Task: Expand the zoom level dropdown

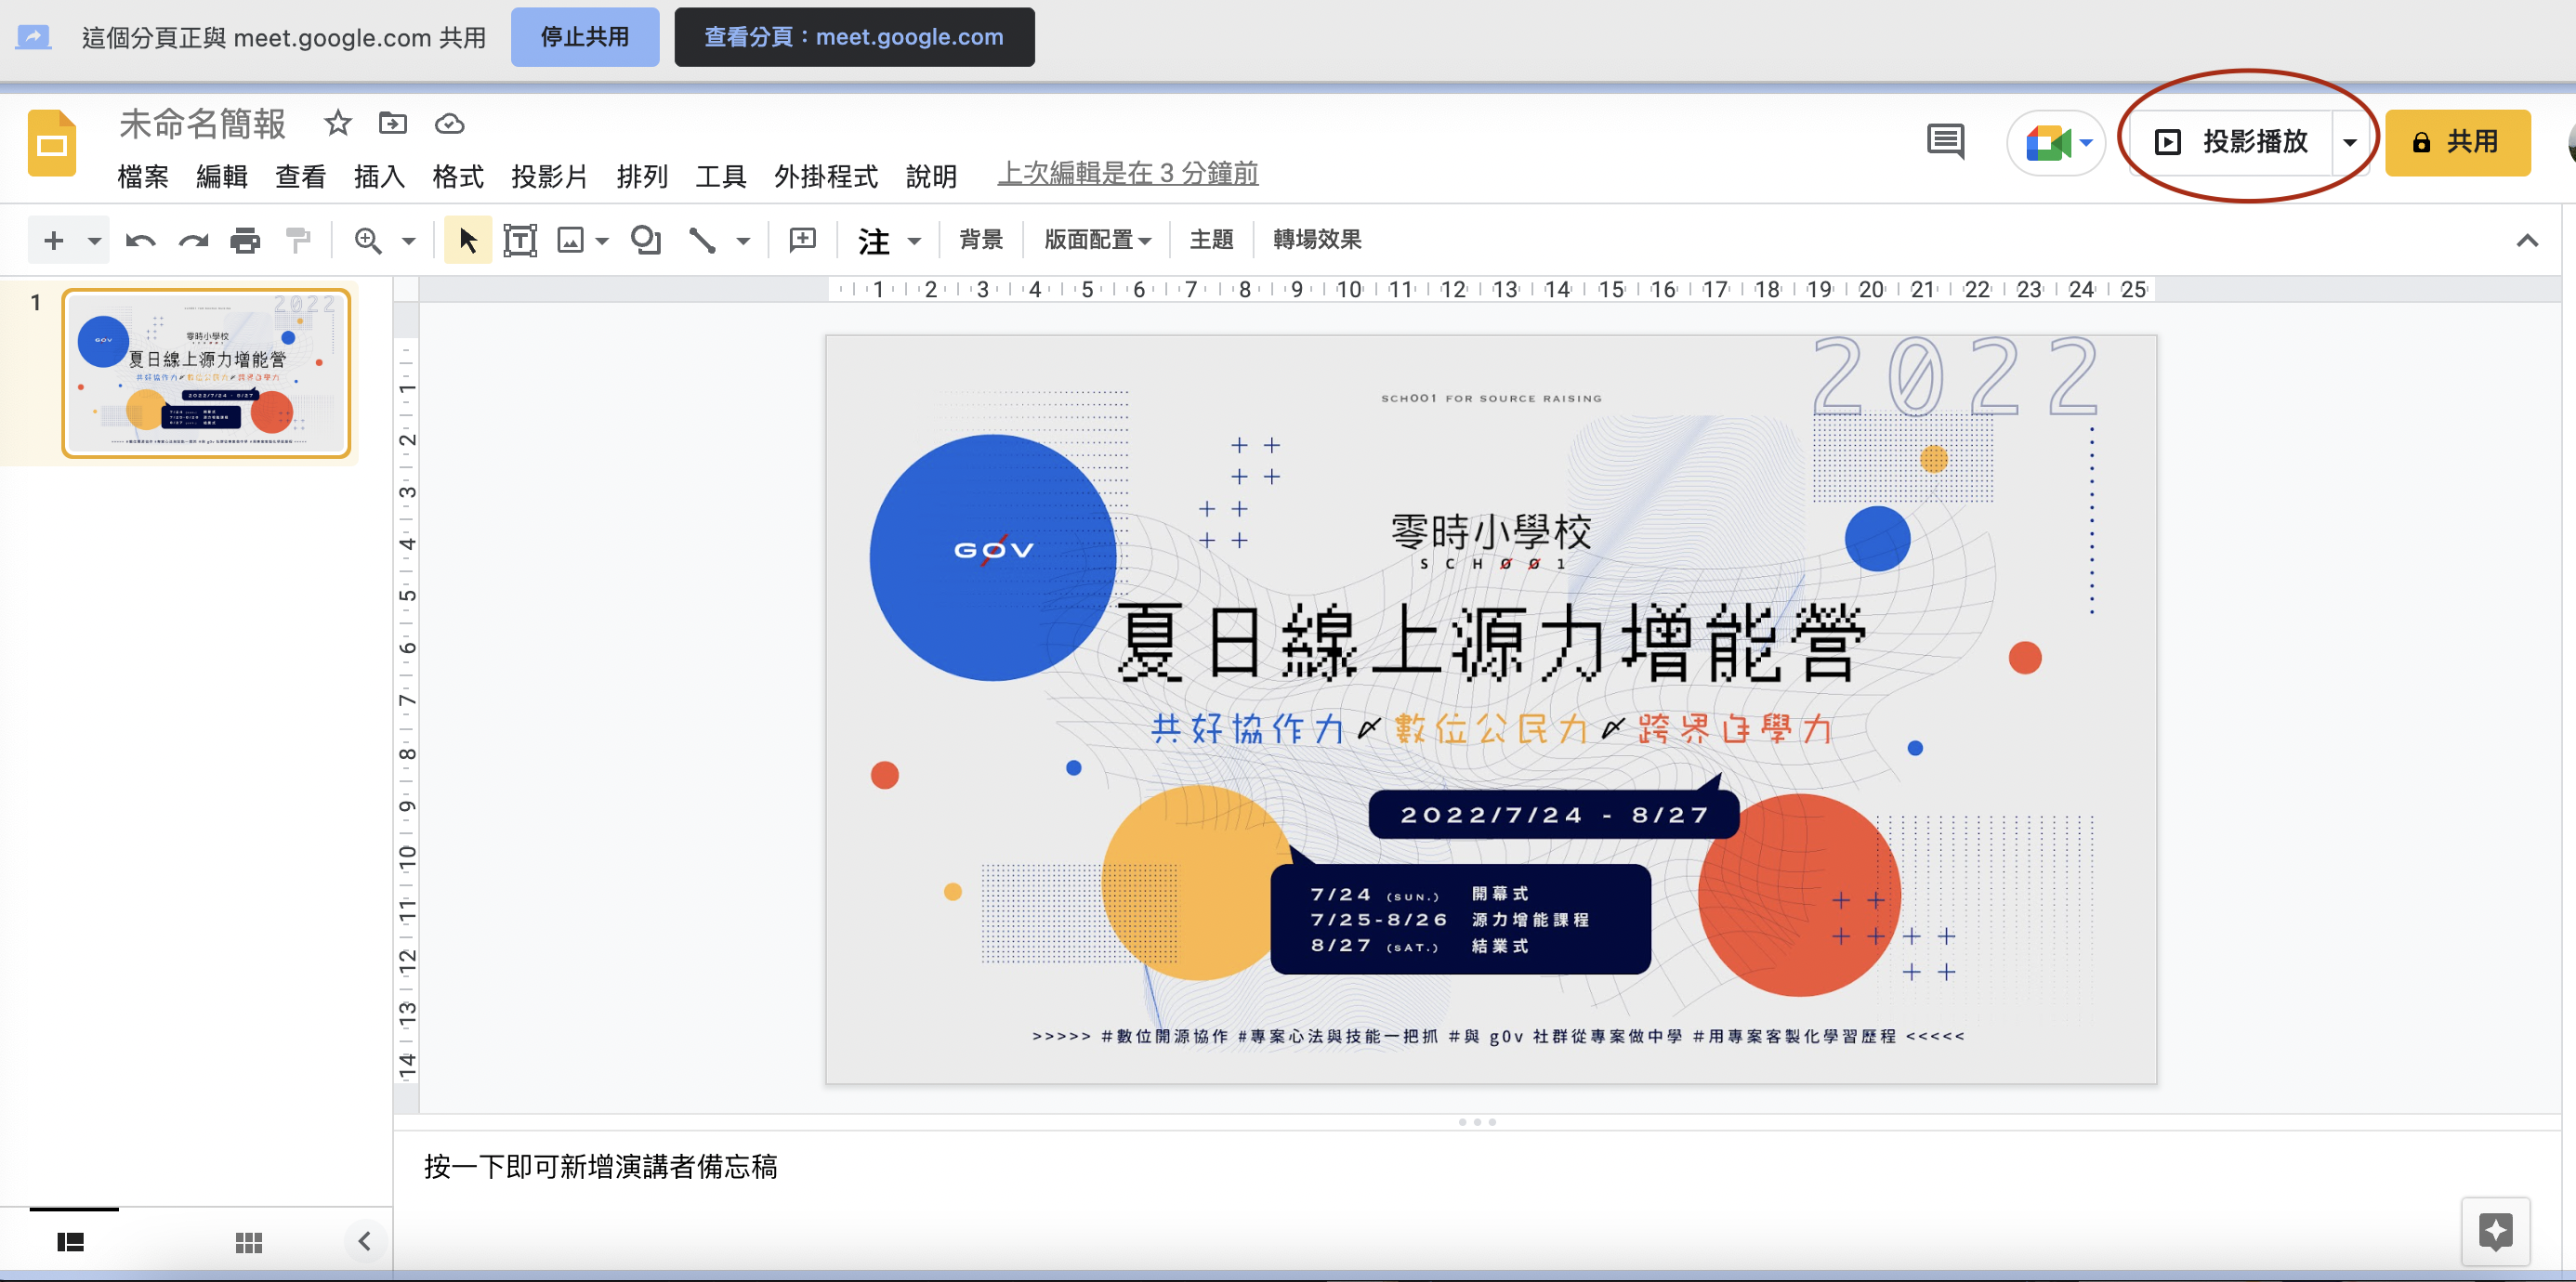Action: pos(408,241)
